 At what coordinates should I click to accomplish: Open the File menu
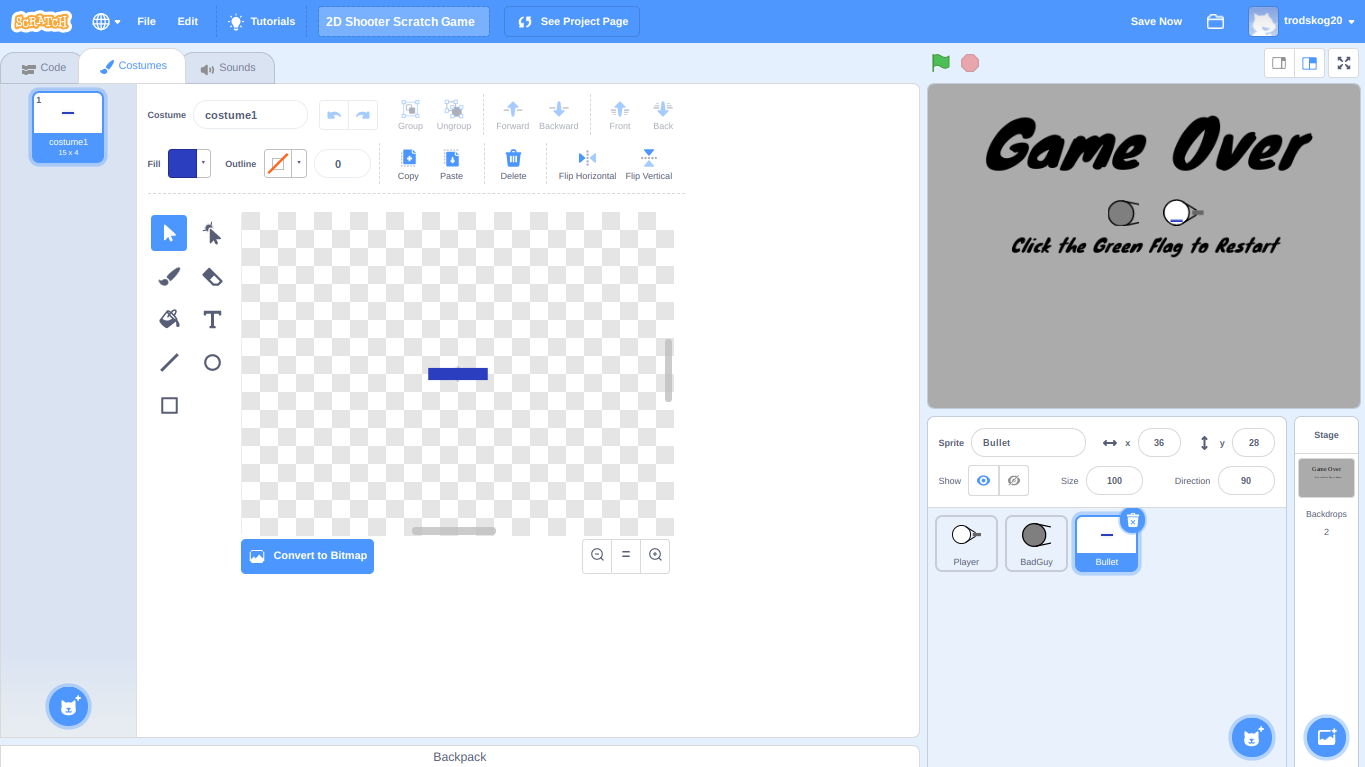pyautogui.click(x=146, y=21)
